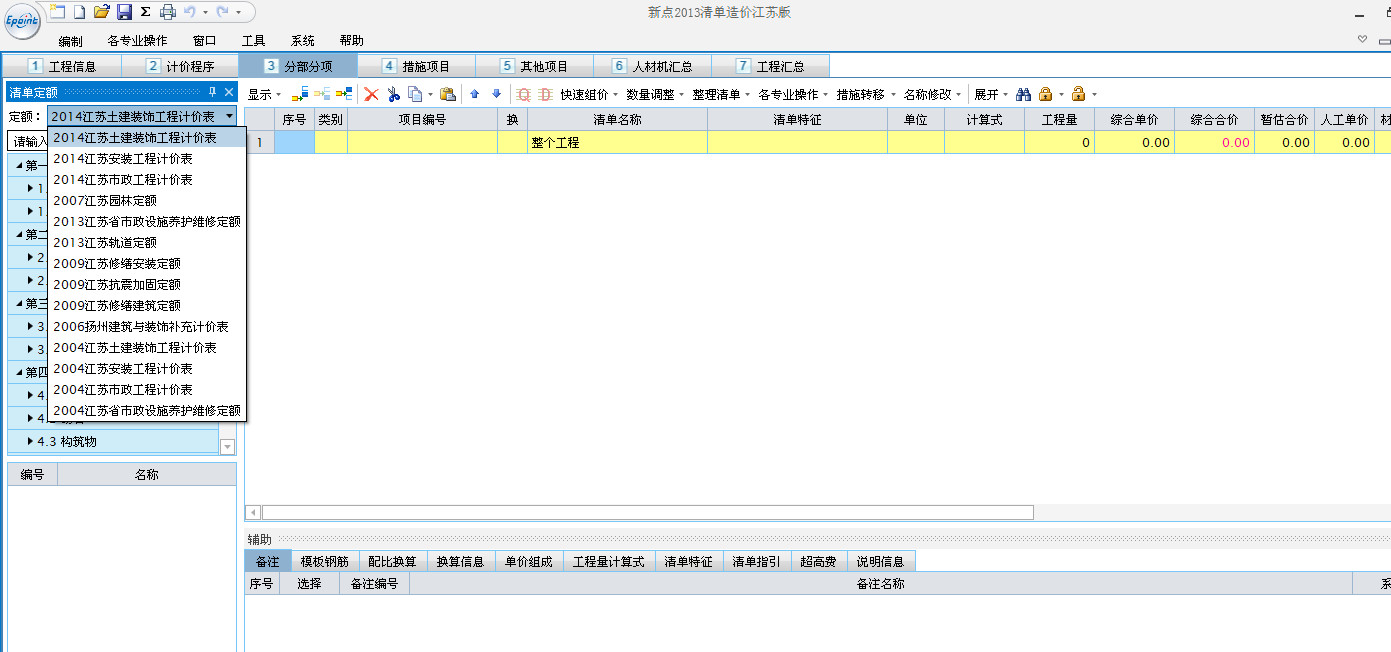The height and width of the screenshot is (652, 1391).
Task: Open the 编制 menu
Action: [70, 41]
